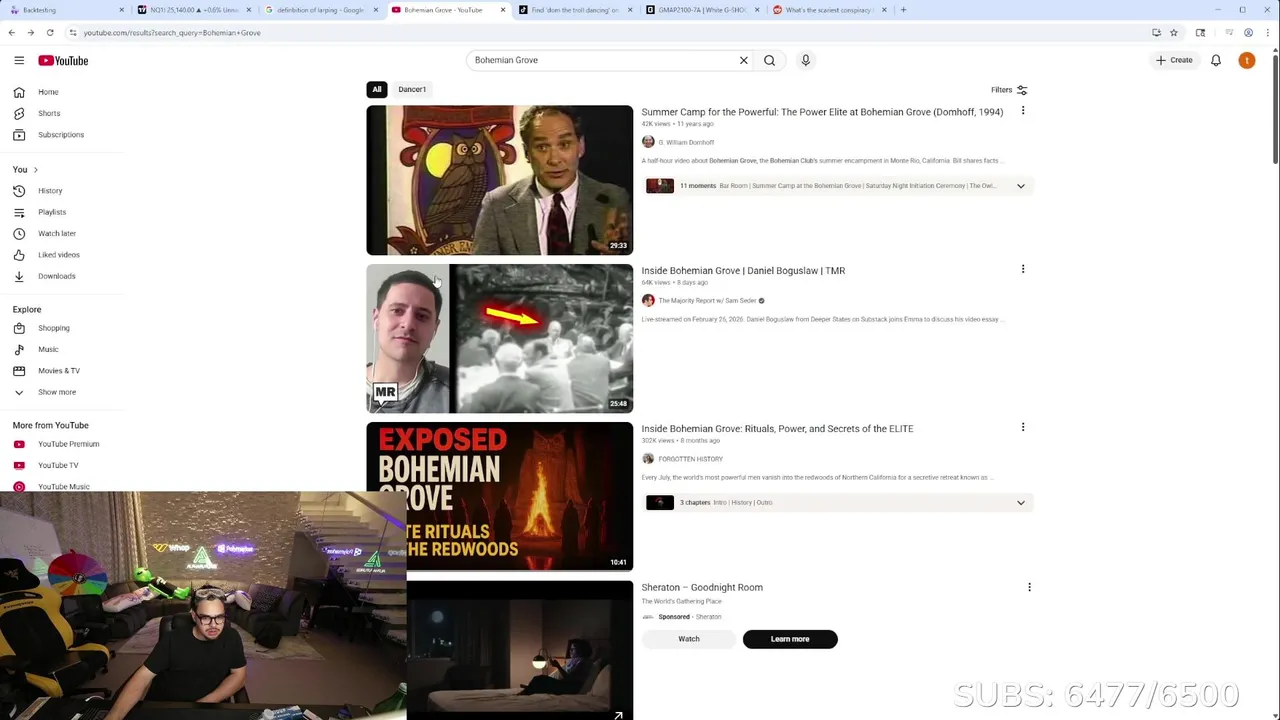Open the Summer Camp for the Powerful title
Image resolution: width=1280 pixels, height=720 pixels.
click(822, 112)
